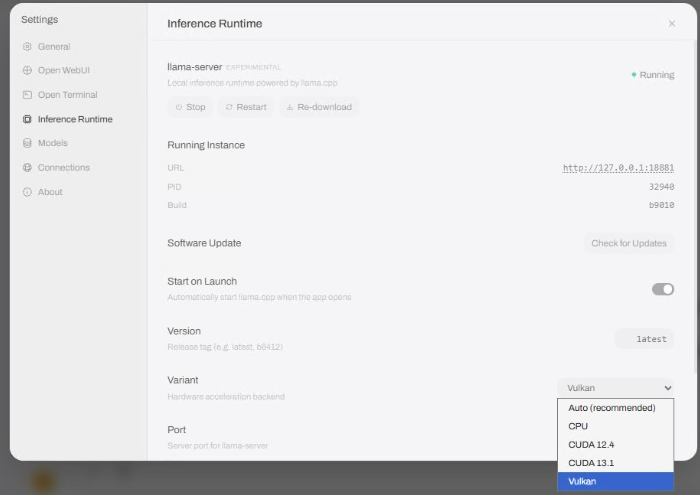Select the highlighted Vulkan option

click(x=616, y=481)
